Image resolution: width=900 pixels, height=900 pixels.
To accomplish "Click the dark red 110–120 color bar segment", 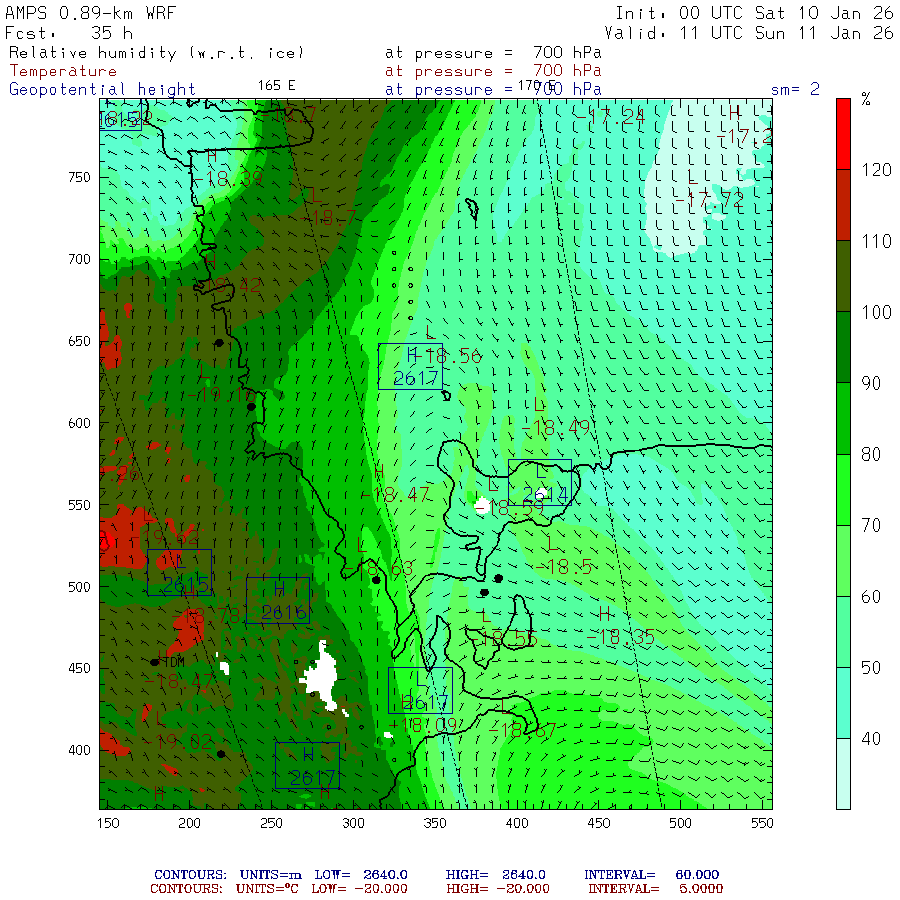I will tap(843, 205).
